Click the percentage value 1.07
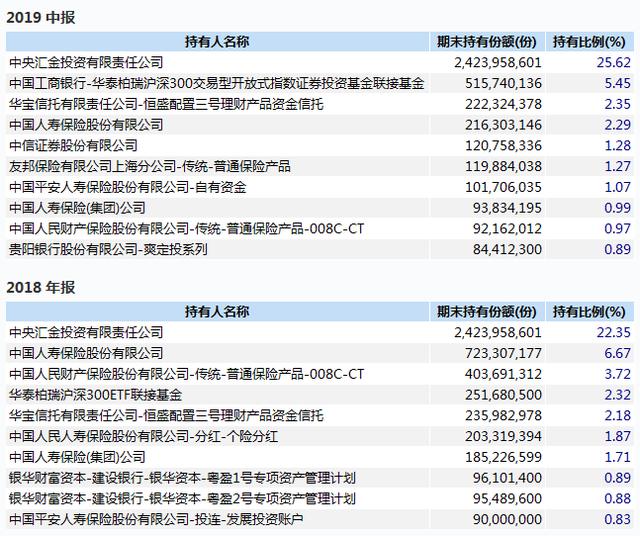This screenshot has width=640, height=536. coord(618,187)
